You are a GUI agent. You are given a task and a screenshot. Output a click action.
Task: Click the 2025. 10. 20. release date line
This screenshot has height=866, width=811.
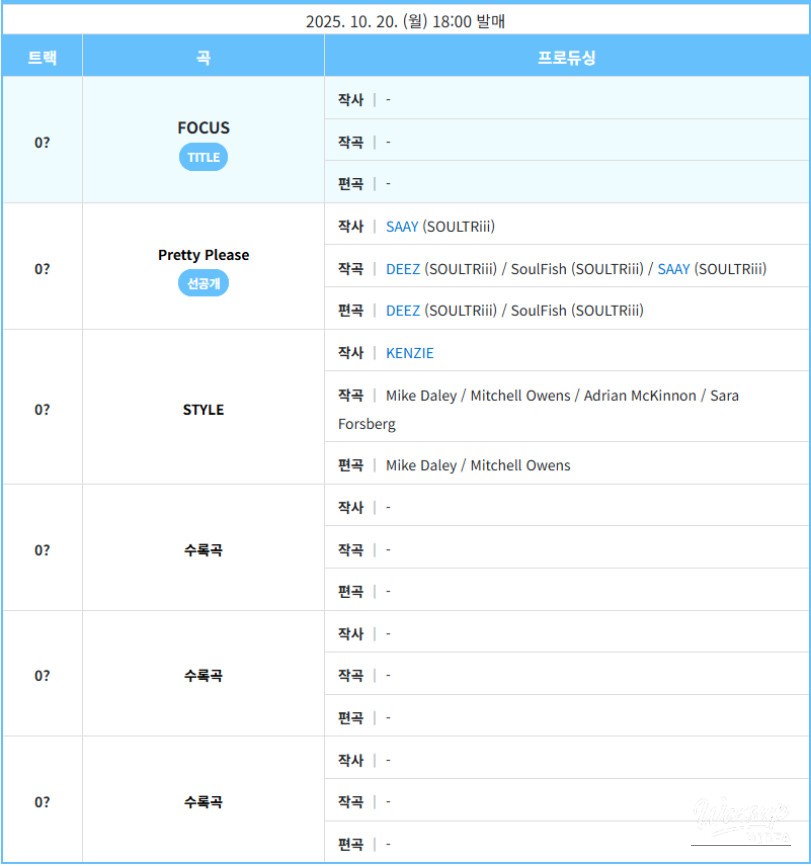(405, 21)
